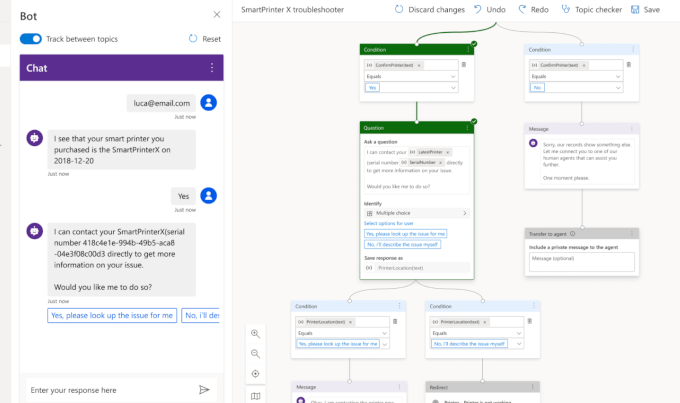Screen dimensions: 680x403
Task: Expand the Multiple choice identify selector
Action: 416,213
